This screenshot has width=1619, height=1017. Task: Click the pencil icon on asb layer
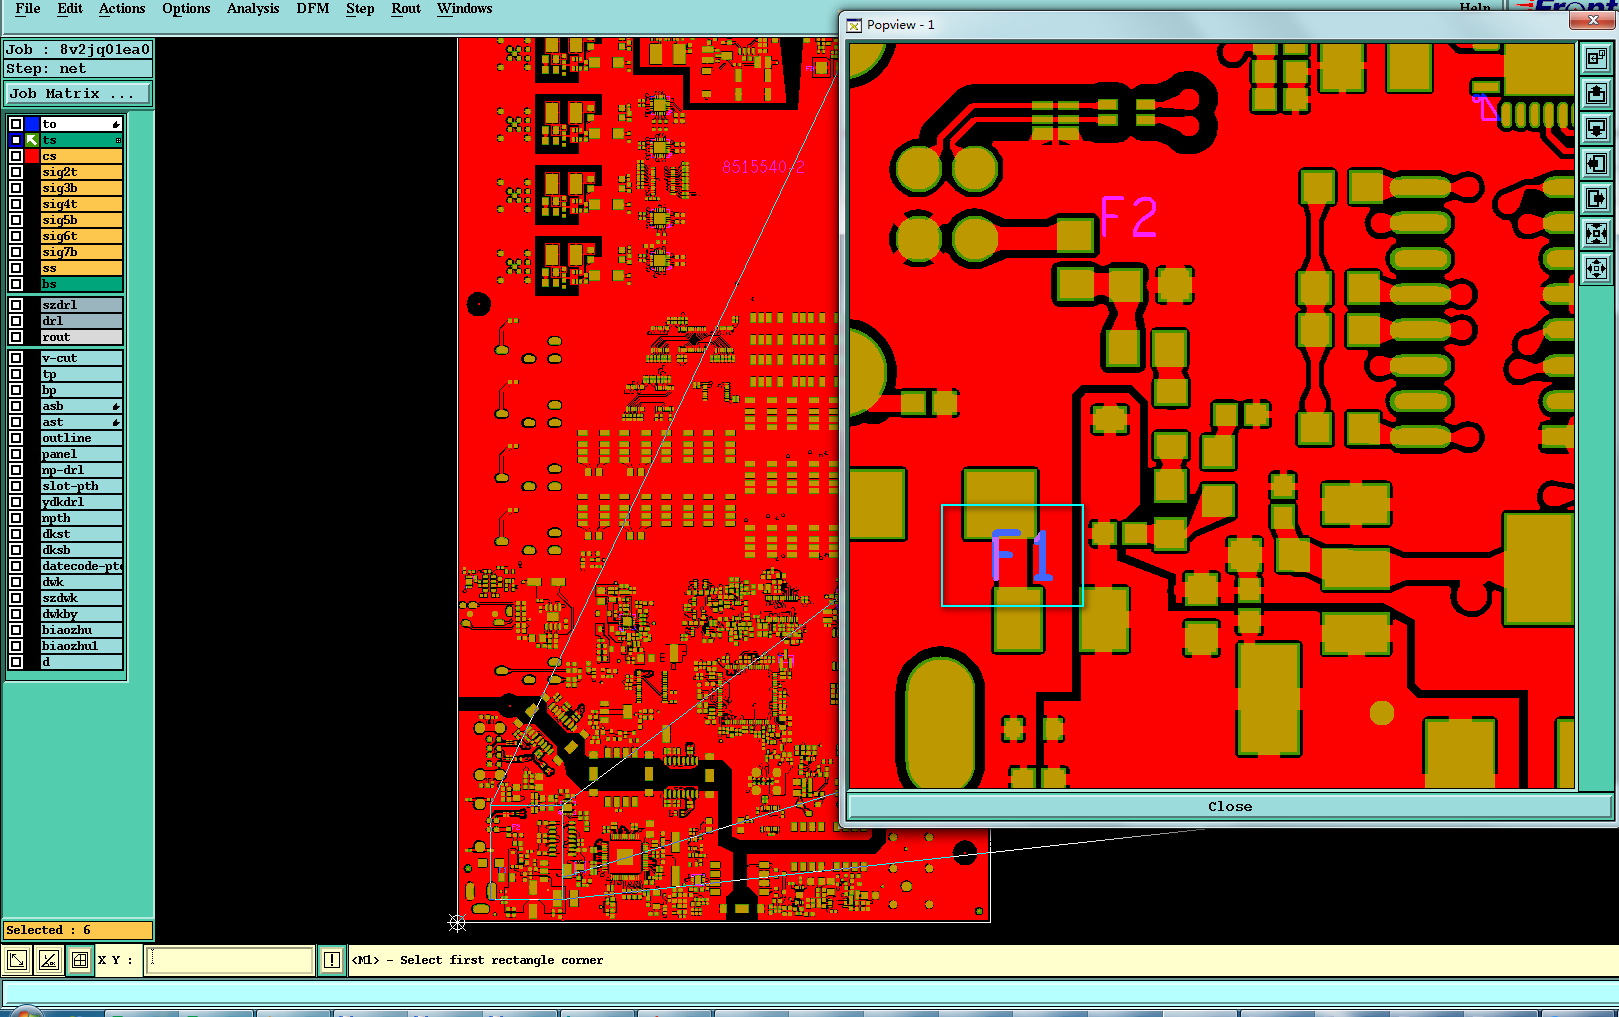116,406
